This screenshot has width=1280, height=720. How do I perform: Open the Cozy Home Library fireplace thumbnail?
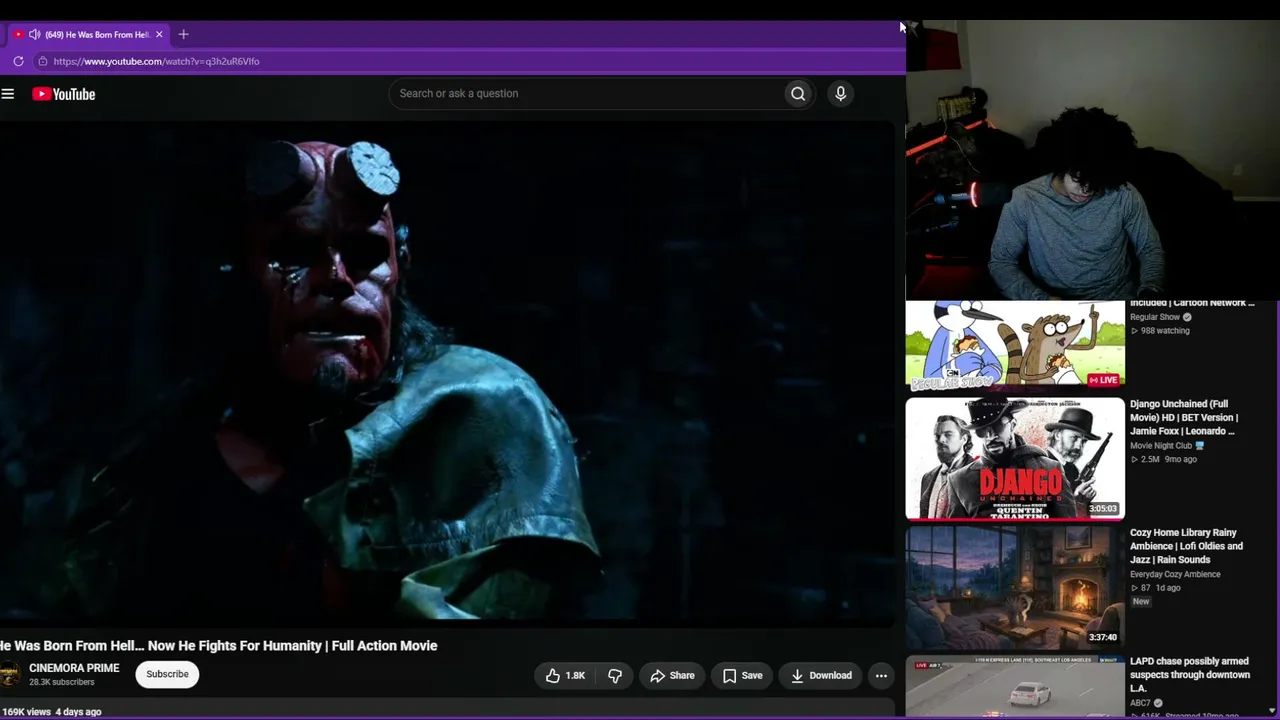tap(1015, 588)
